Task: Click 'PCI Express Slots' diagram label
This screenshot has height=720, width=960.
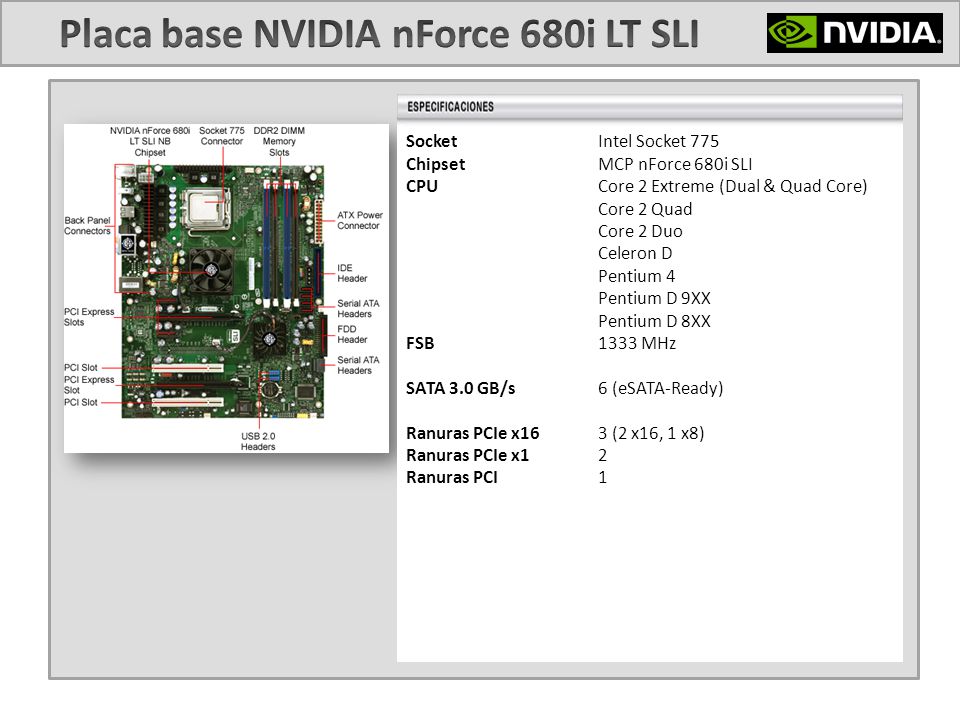Action: (89, 317)
